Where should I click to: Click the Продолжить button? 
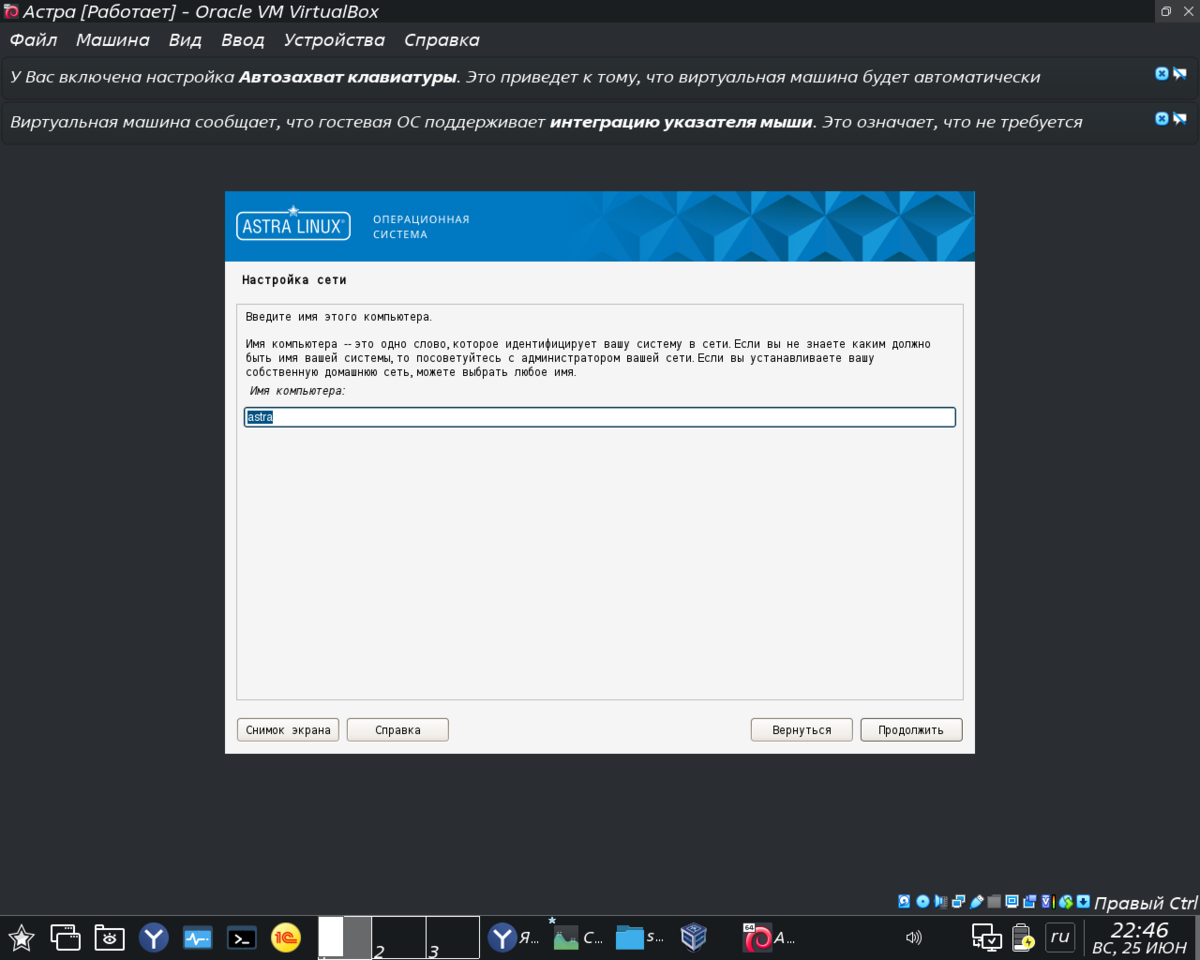coord(911,730)
